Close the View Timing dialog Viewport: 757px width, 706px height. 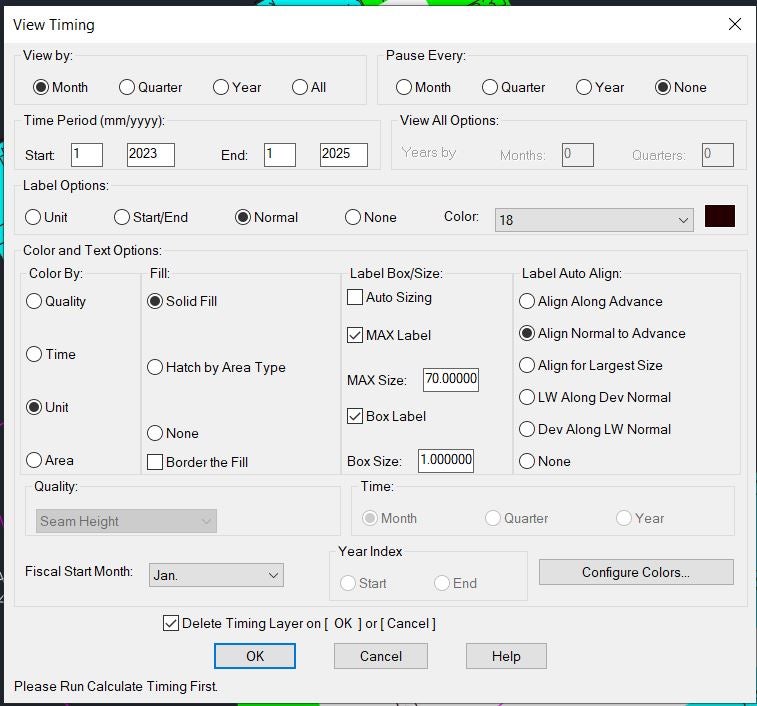[735, 24]
